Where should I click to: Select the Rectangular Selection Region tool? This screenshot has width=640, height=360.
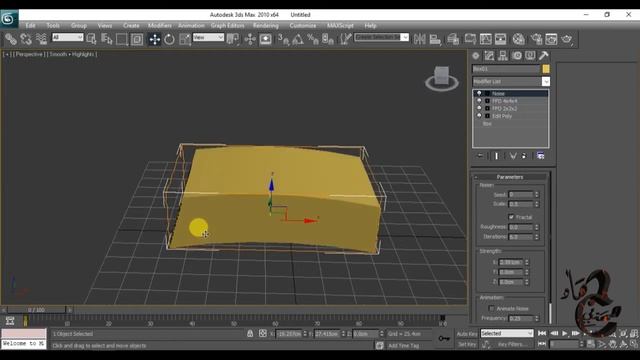tap(122, 39)
